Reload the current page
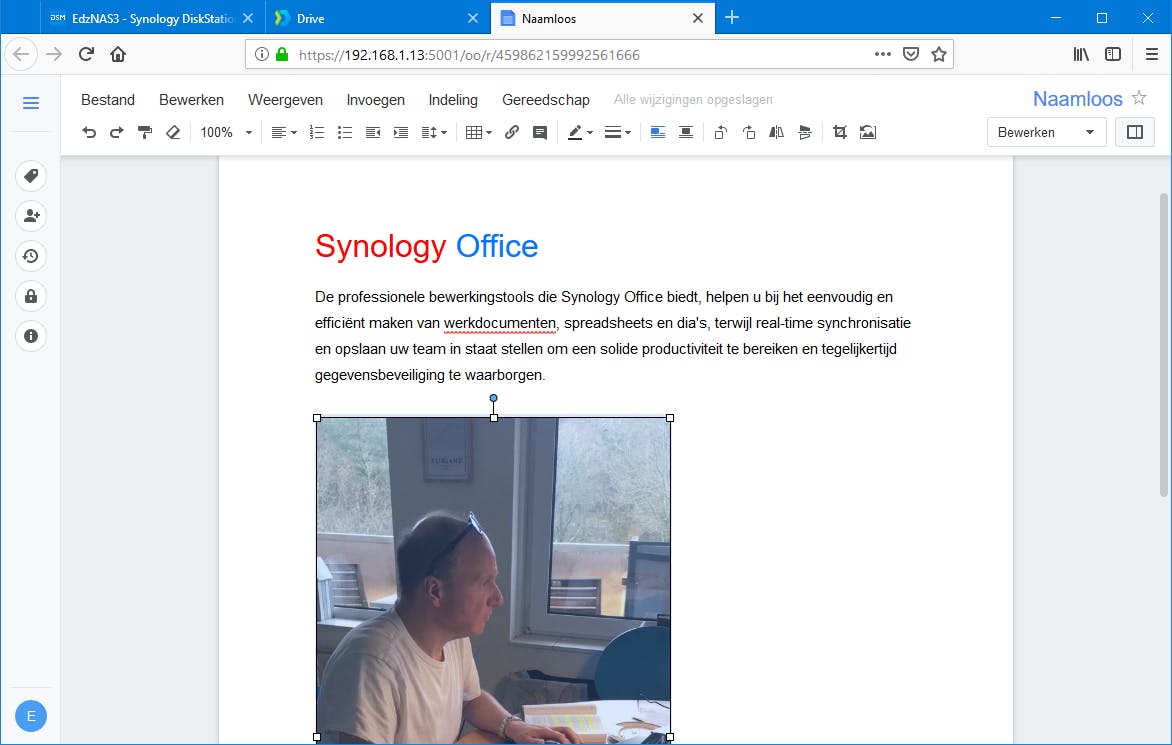This screenshot has width=1172, height=745. (x=87, y=54)
